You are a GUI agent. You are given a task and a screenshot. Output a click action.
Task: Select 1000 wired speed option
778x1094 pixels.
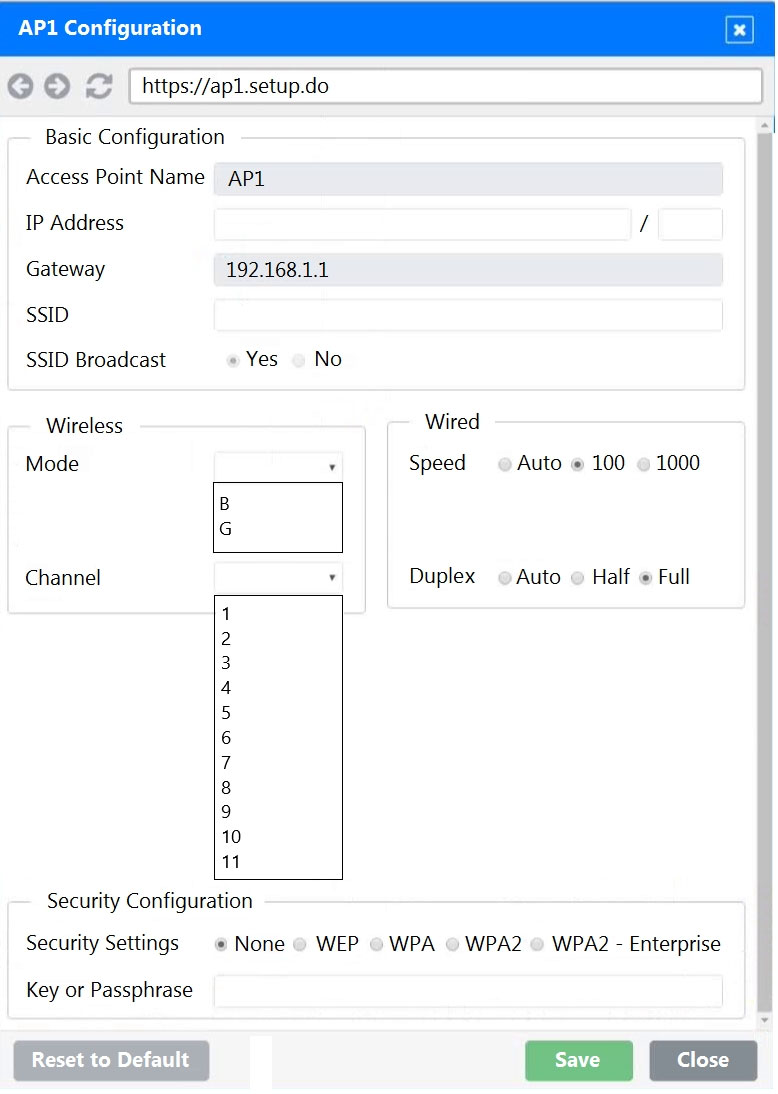(x=644, y=465)
